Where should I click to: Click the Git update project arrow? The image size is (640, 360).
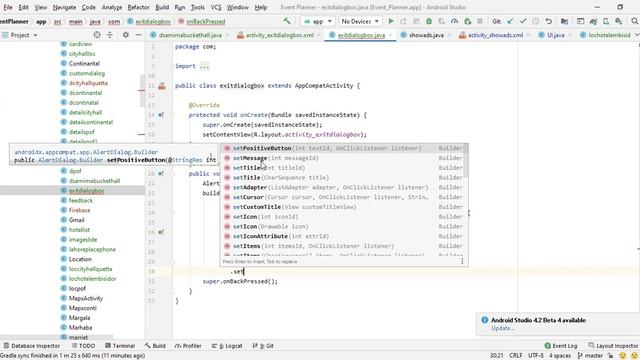coord(510,21)
